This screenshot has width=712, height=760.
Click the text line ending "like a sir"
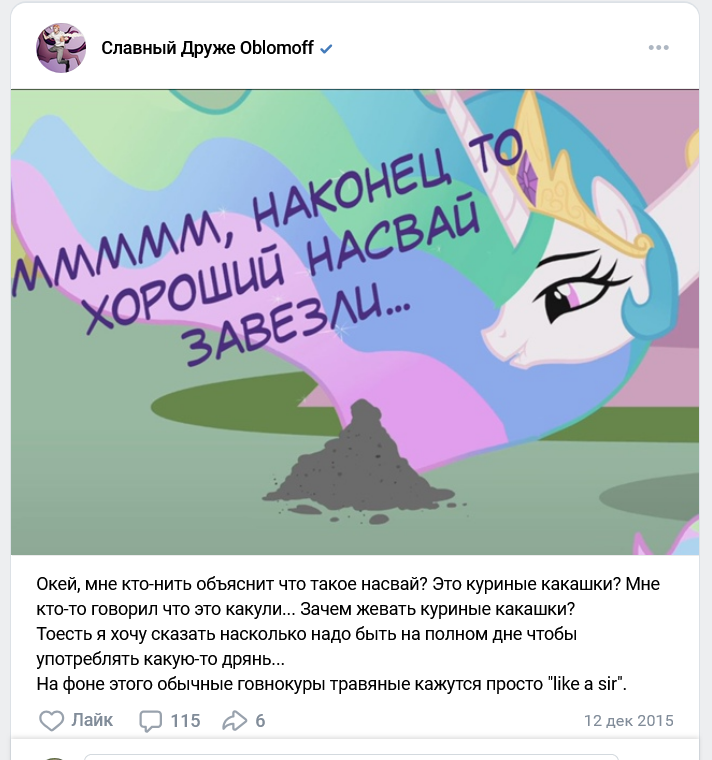[x=332, y=684]
